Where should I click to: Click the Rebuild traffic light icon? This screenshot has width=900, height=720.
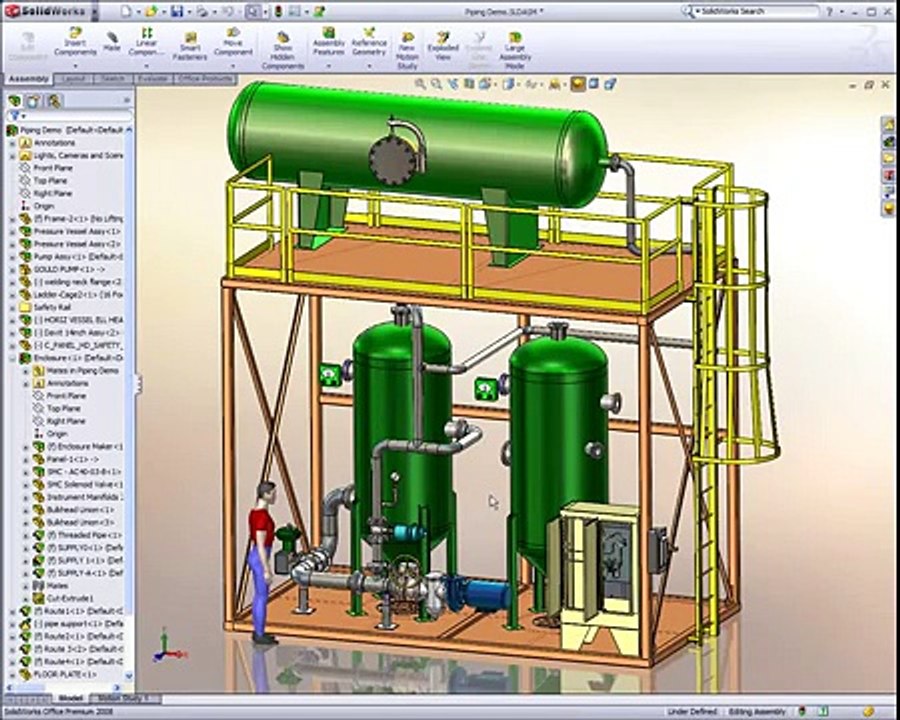click(278, 10)
